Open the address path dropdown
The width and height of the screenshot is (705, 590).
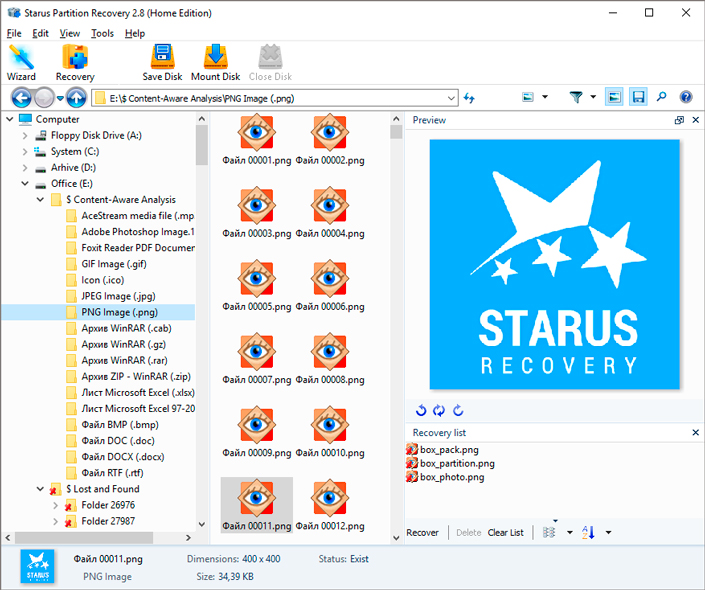[x=451, y=98]
